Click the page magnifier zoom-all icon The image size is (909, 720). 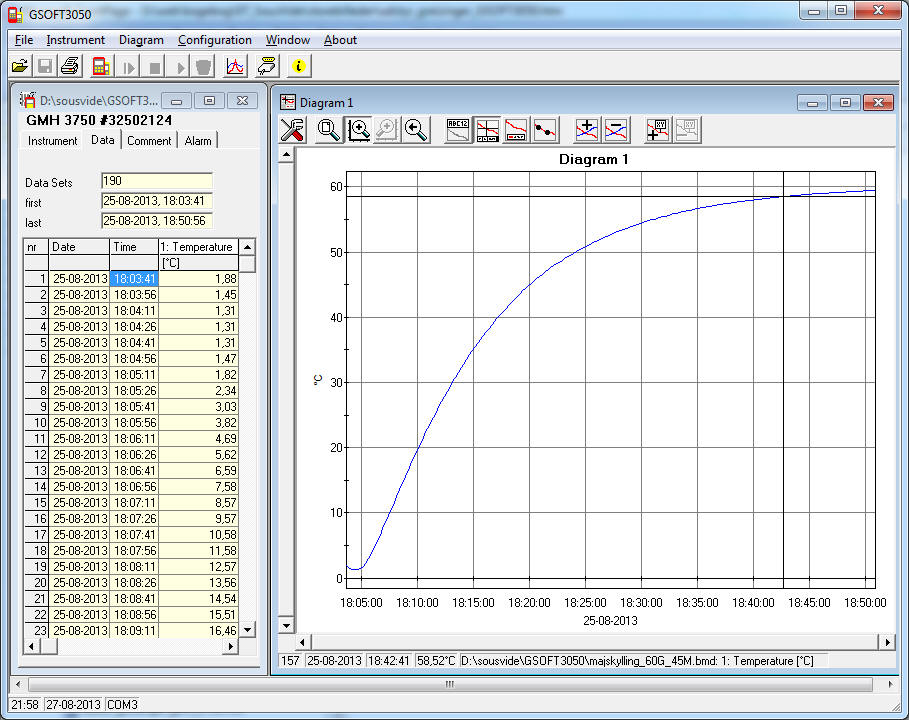pyautogui.click(x=329, y=130)
